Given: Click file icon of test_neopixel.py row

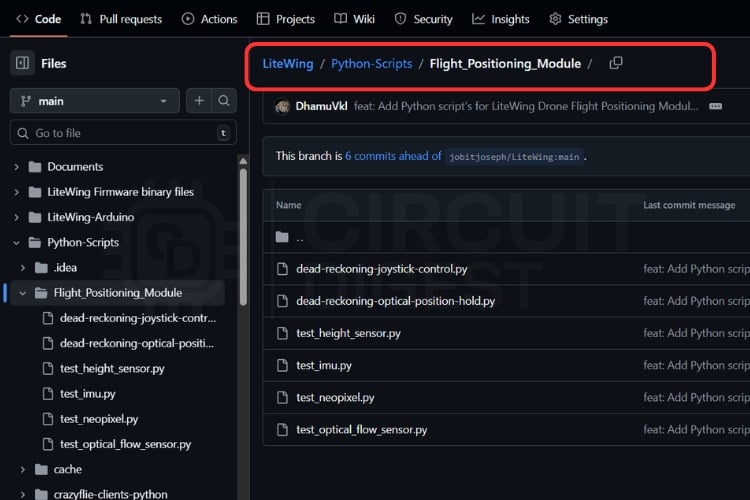Looking at the screenshot, I should click(282, 398).
